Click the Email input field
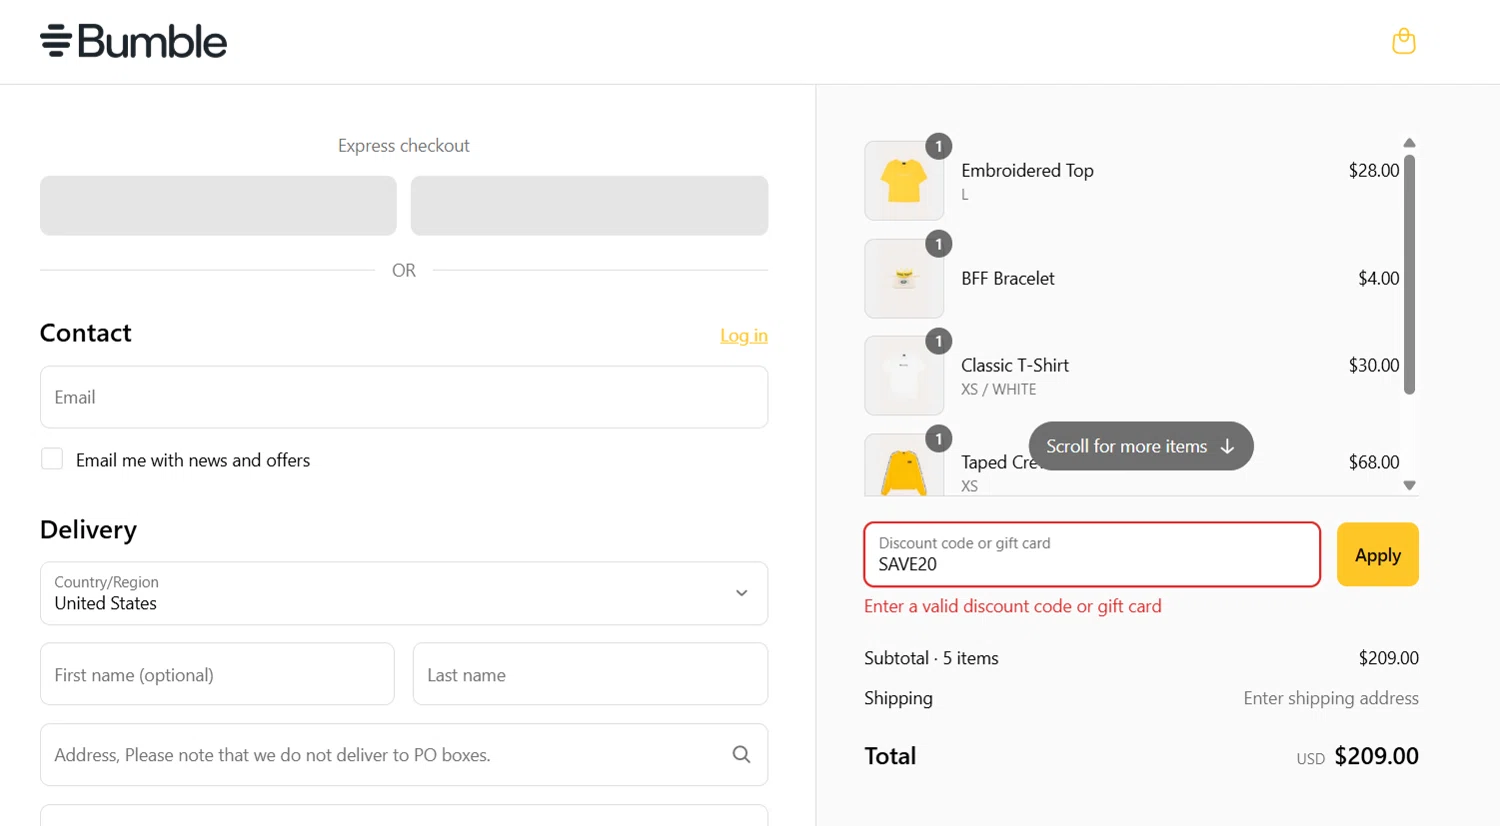 point(404,397)
